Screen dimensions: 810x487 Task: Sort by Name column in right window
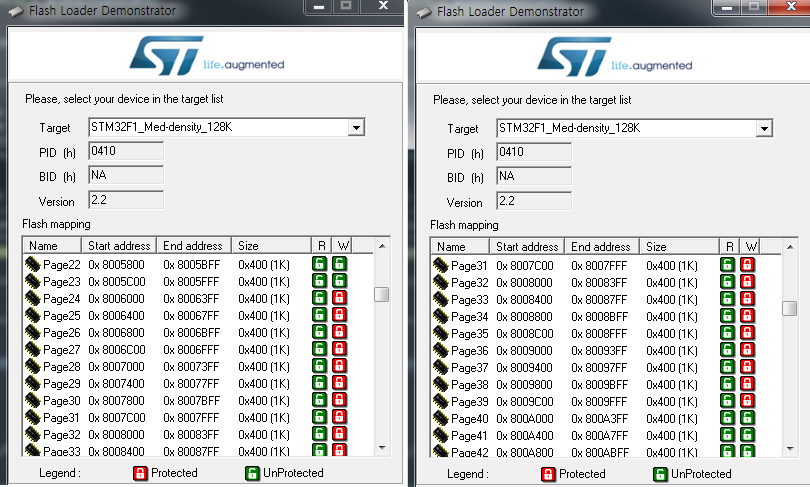460,246
